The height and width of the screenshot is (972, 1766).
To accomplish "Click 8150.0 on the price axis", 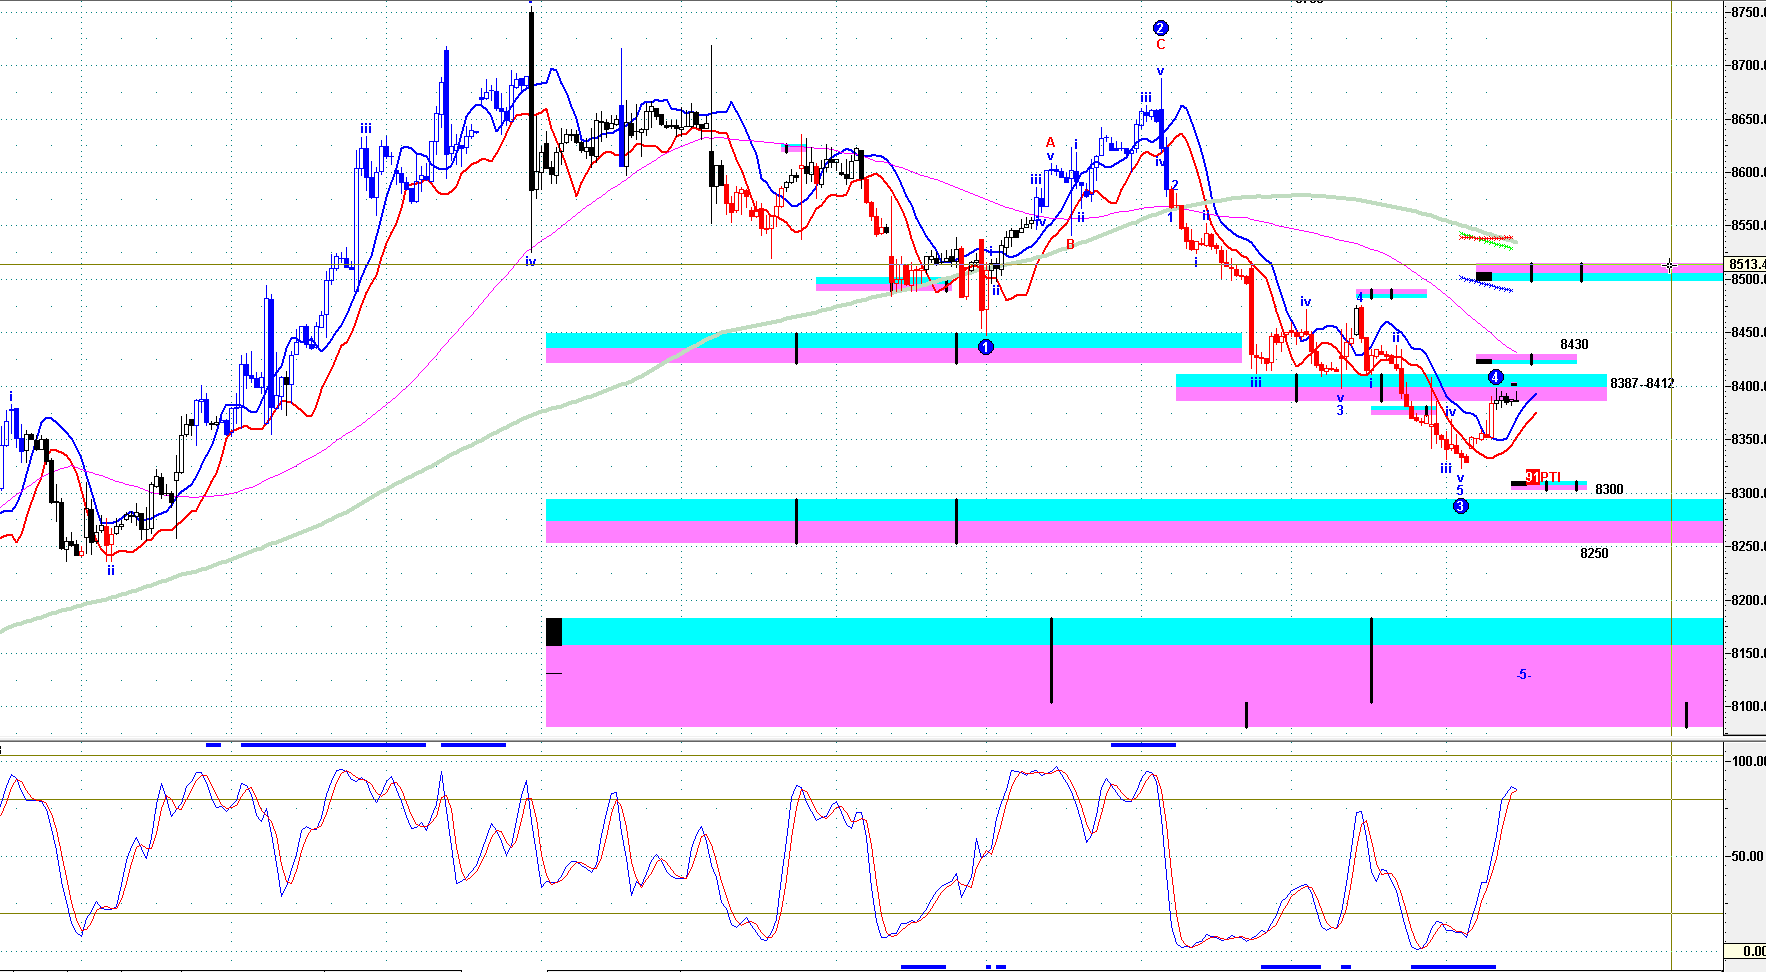I will click(x=1748, y=653).
